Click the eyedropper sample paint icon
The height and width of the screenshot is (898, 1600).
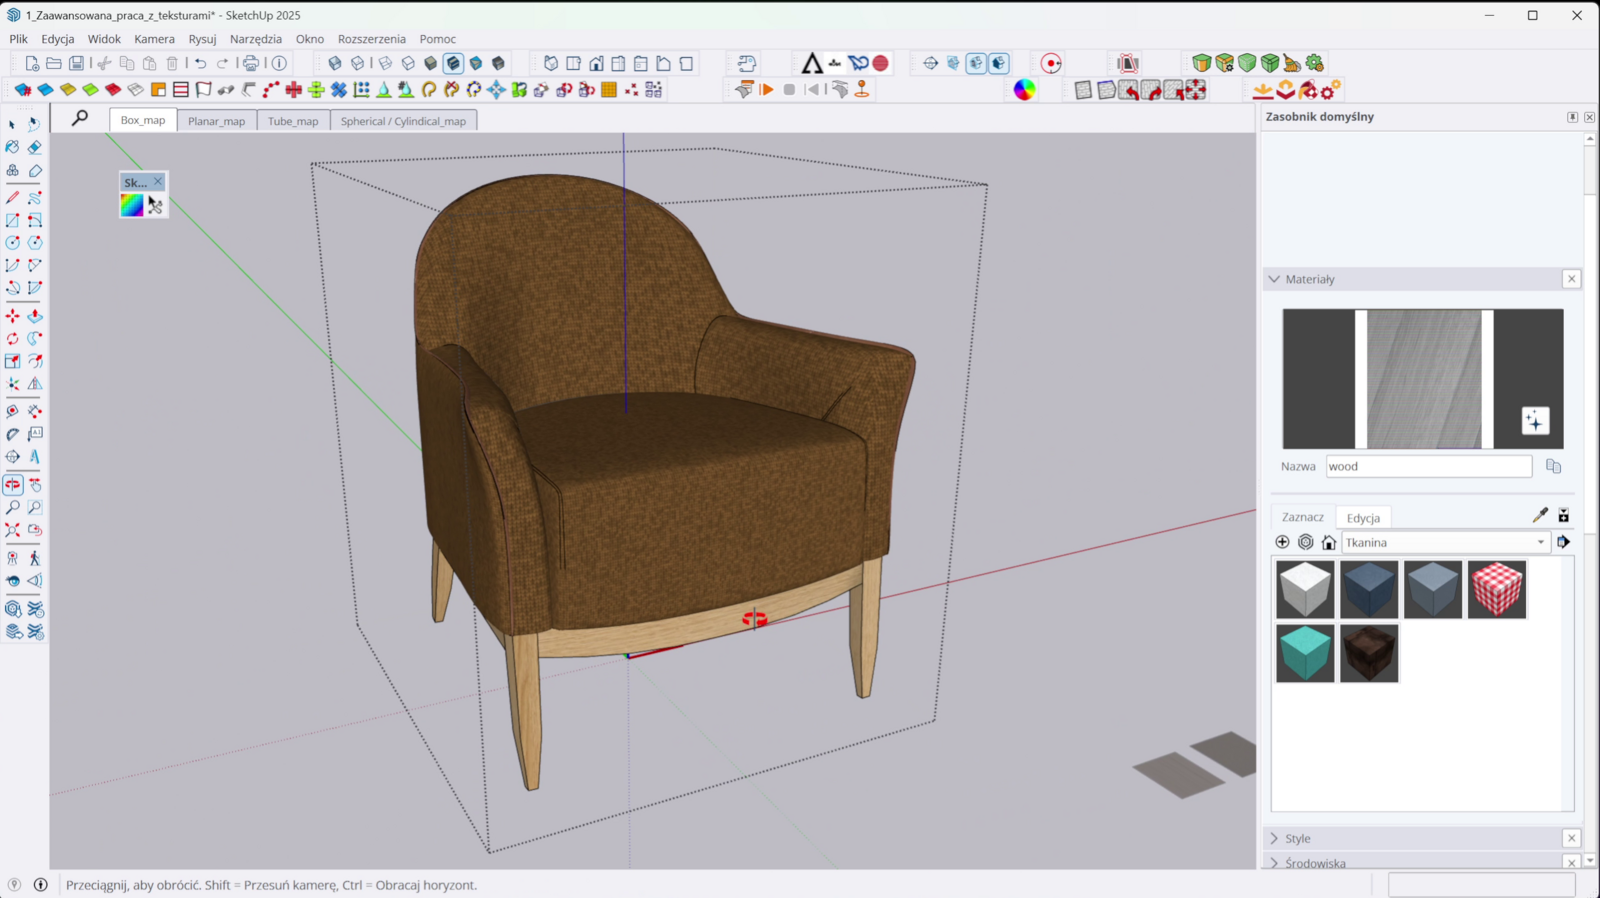point(1540,515)
